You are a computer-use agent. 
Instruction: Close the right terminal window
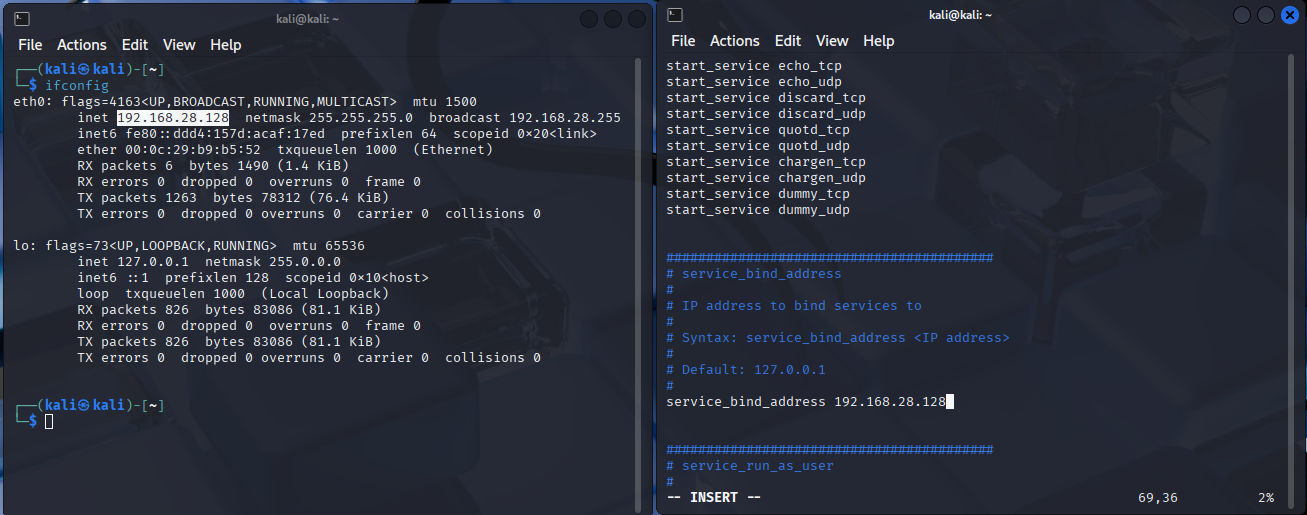click(x=1290, y=15)
